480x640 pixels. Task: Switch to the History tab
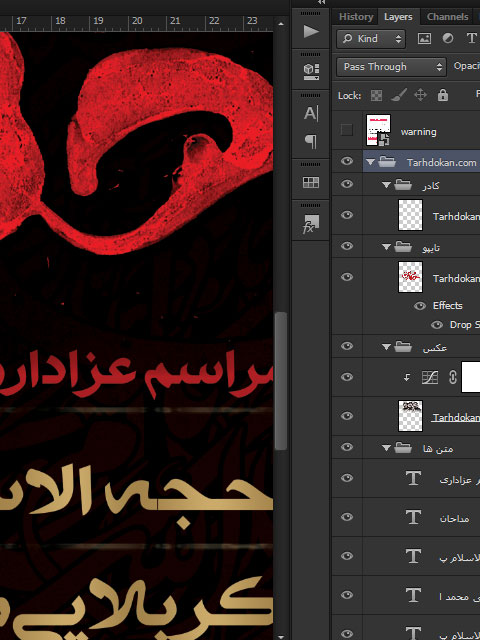[356, 17]
